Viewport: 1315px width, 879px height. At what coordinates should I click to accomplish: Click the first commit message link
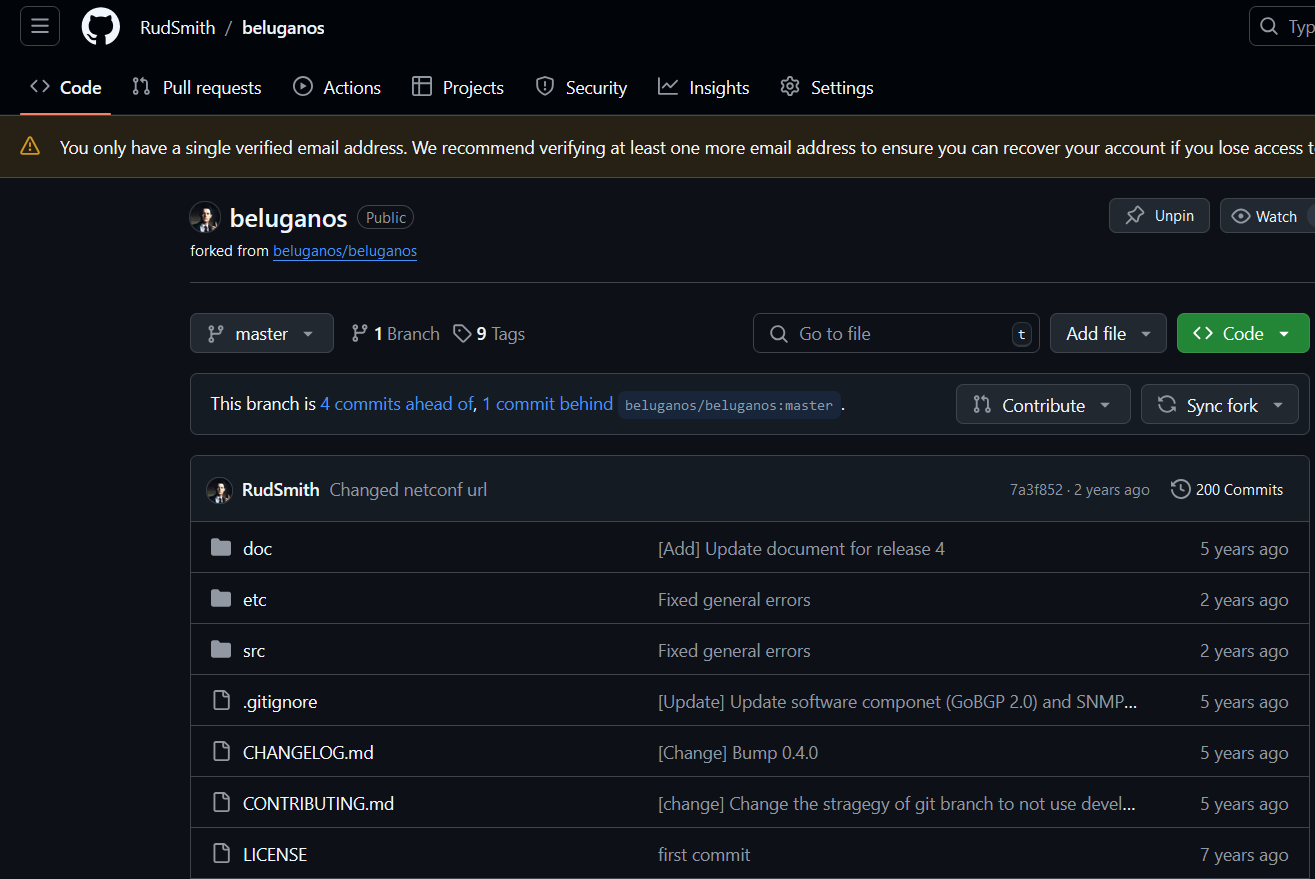pos(704,855)
